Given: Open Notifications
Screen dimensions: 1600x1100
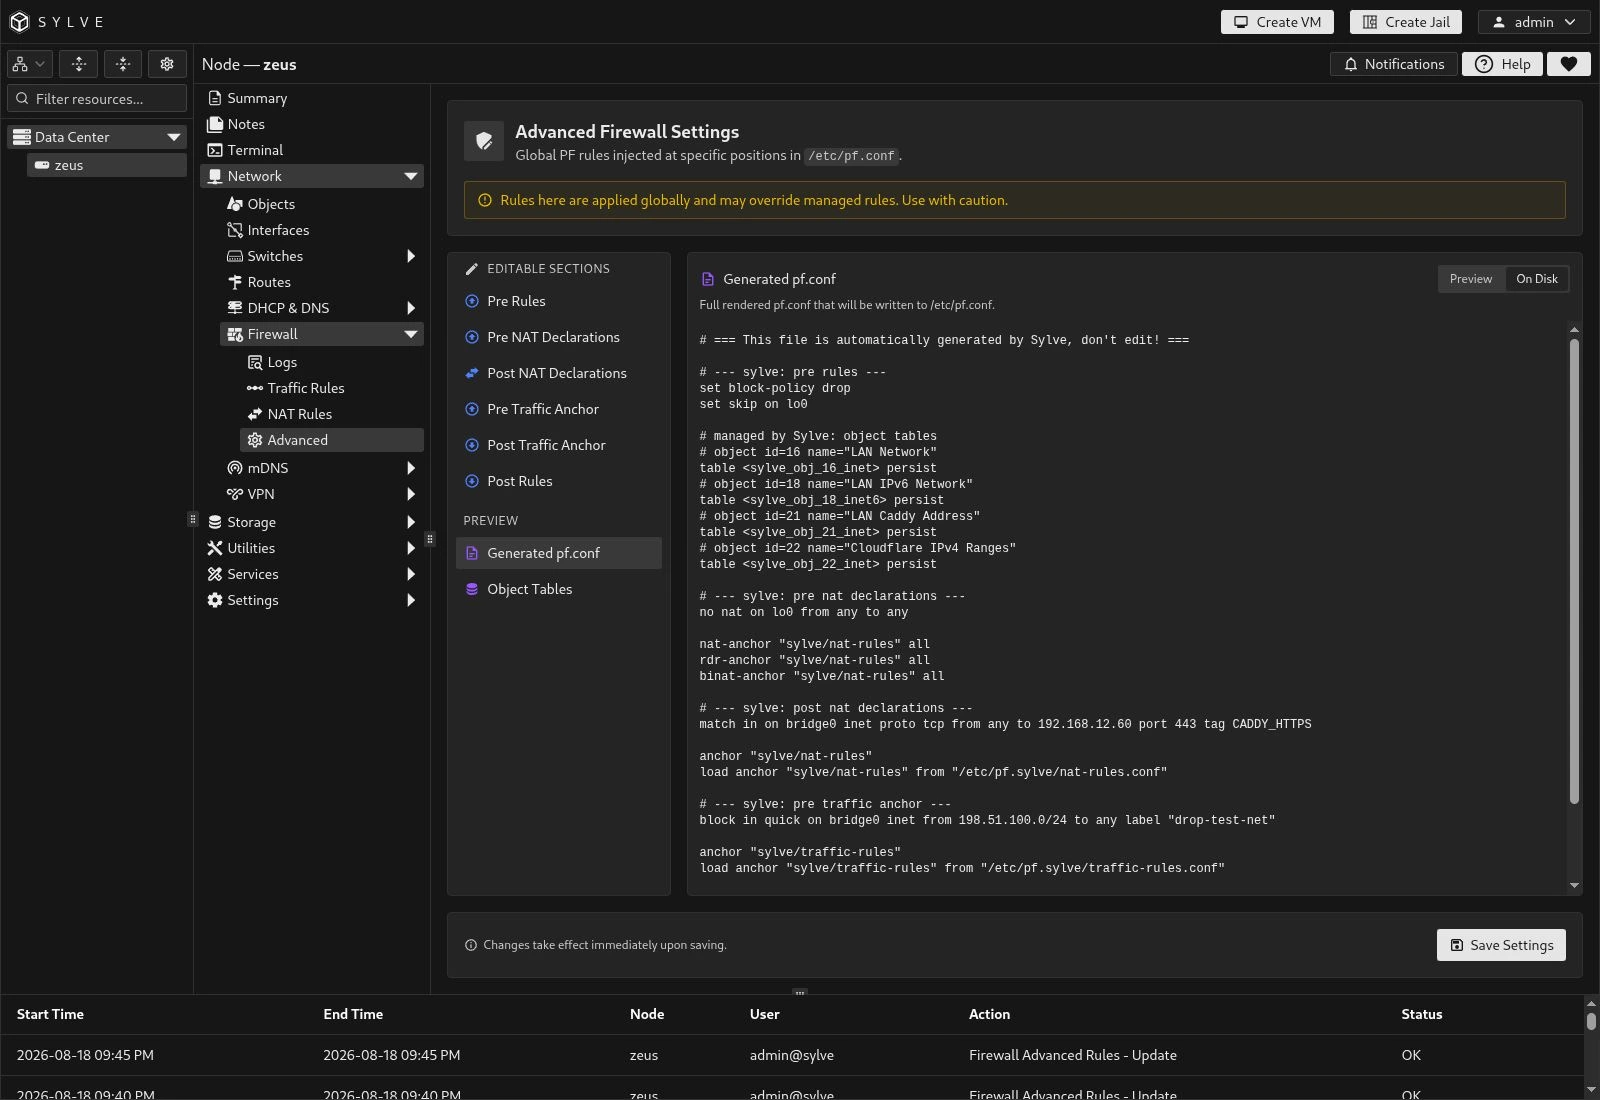Looking at the screenshot, I should pyautogui.click(x=1393, y=64).
